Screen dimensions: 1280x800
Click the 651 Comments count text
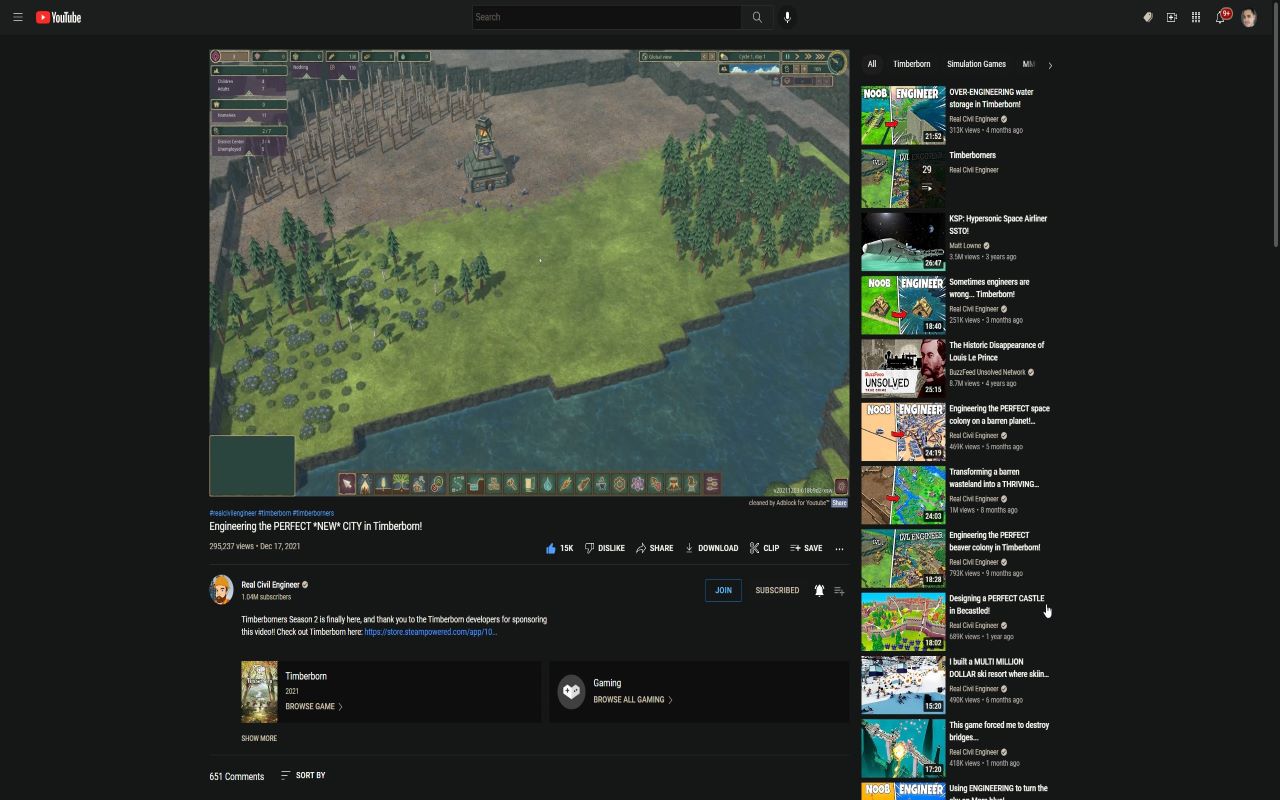(x=237, y=776)
